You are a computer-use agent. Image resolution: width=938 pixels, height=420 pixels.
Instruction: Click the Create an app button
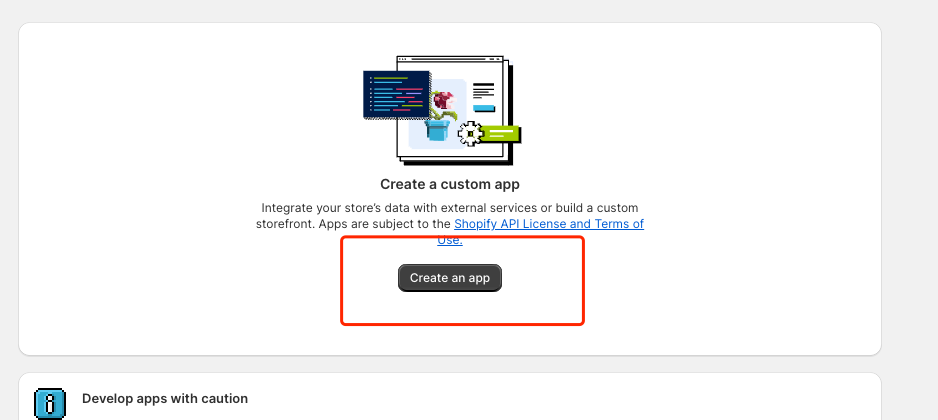[450, 278]
